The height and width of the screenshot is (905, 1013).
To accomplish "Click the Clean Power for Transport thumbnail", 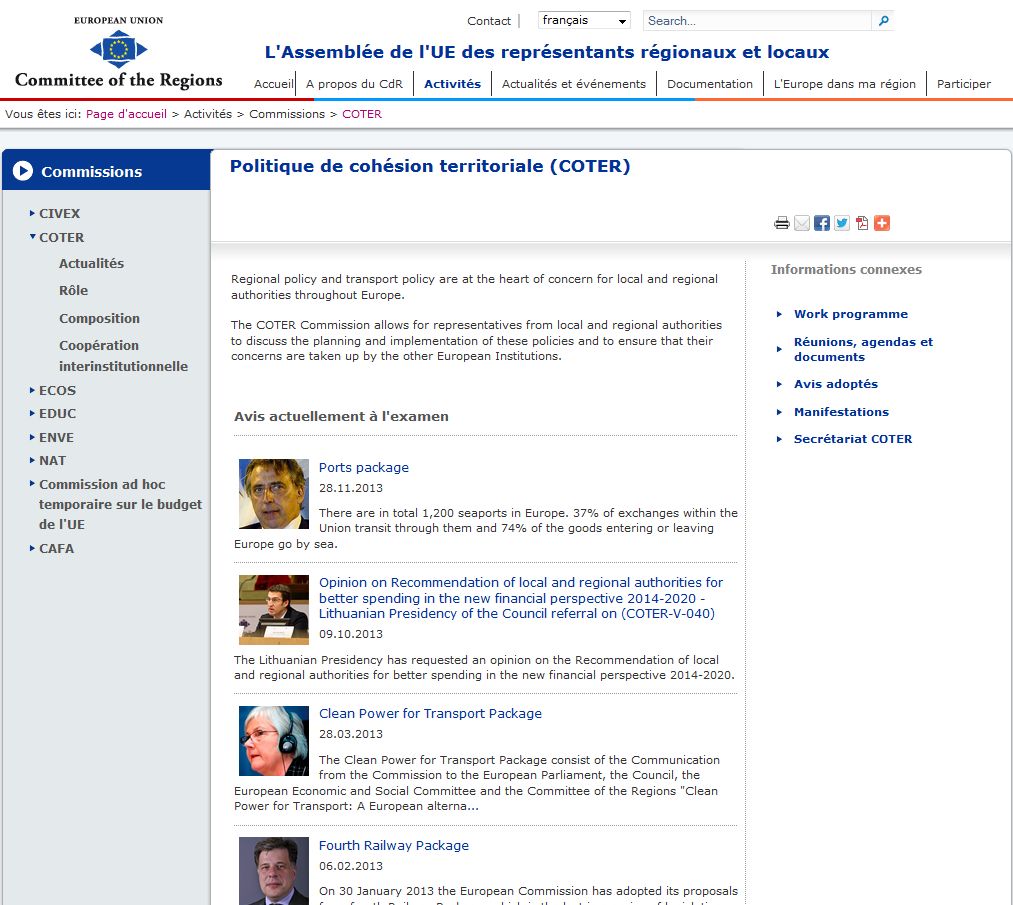I will pos(274,741).
